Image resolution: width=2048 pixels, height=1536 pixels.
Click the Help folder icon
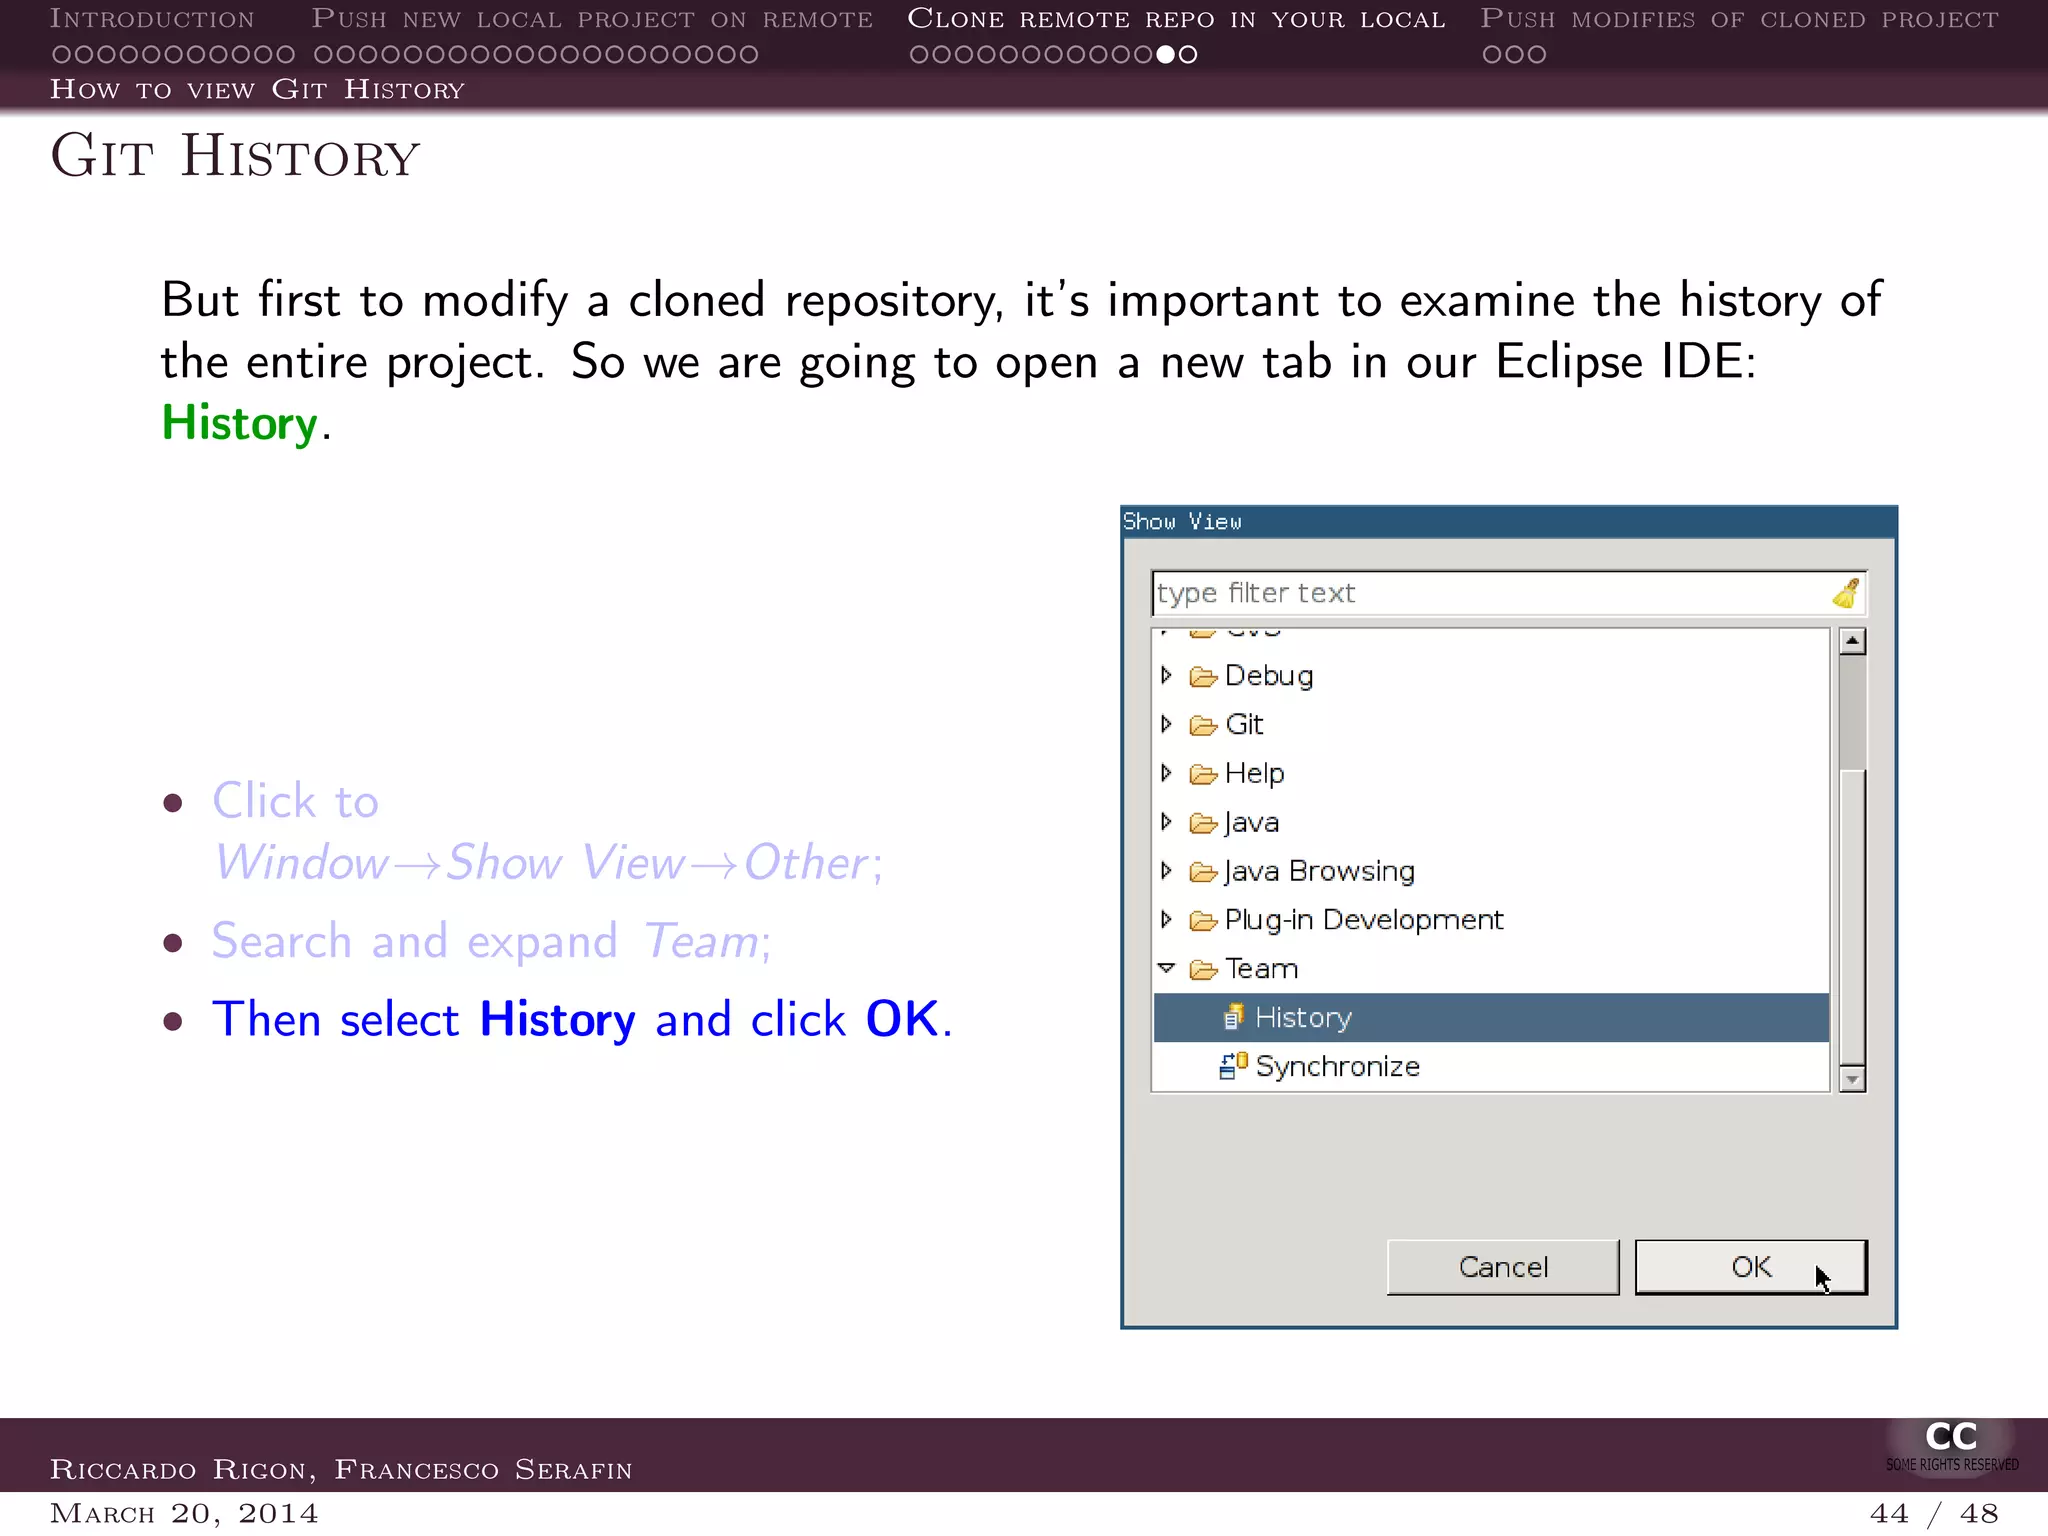(1203, 775)
